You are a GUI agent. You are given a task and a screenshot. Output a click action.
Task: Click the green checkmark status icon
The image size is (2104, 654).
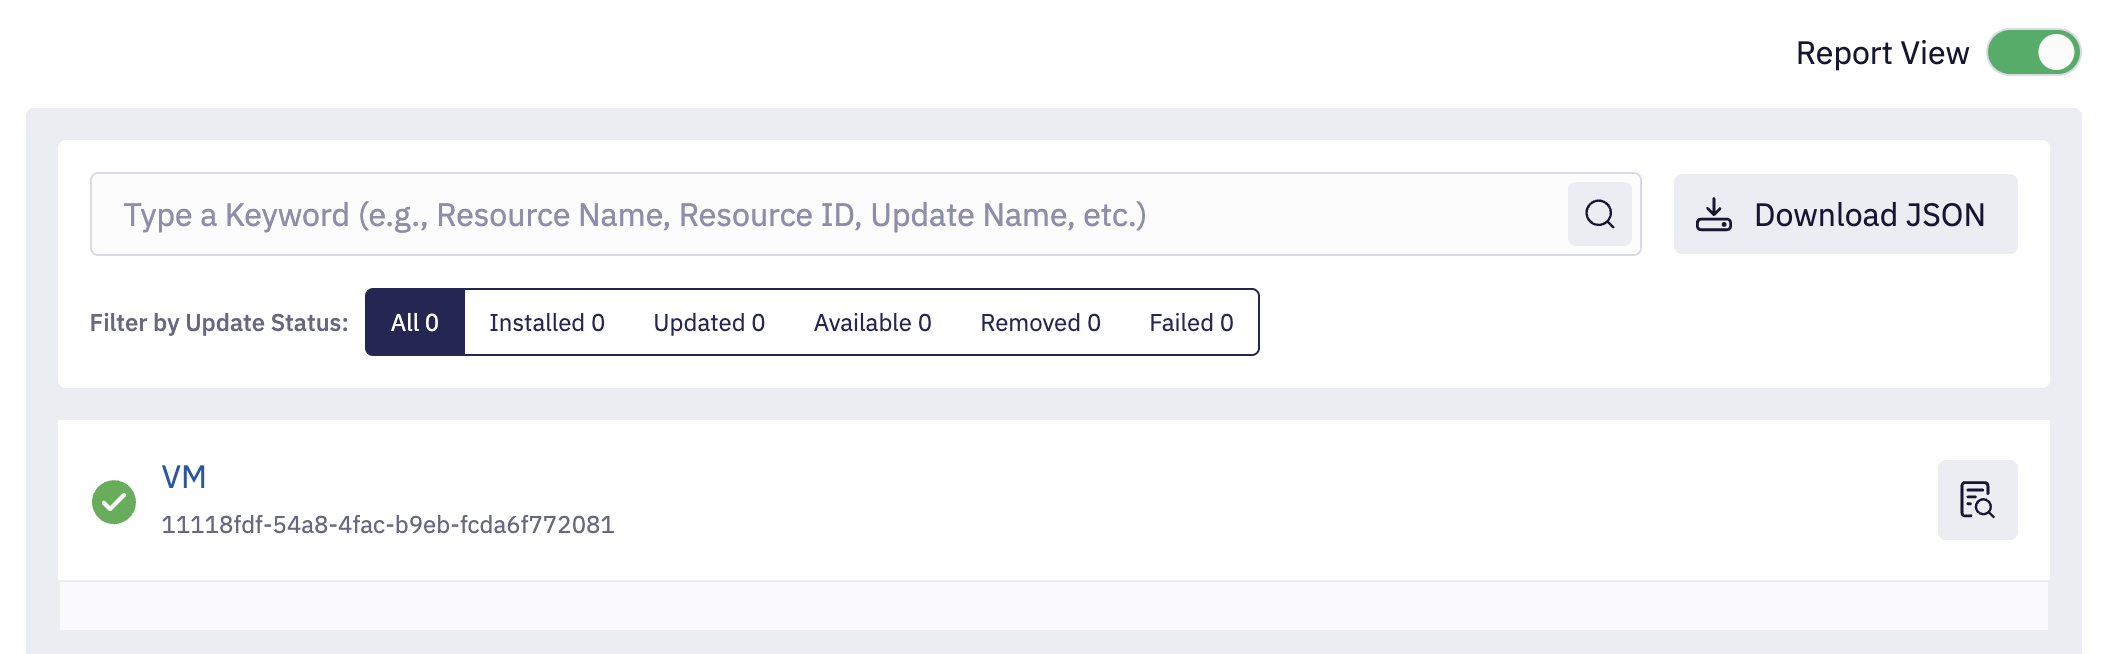114,502
